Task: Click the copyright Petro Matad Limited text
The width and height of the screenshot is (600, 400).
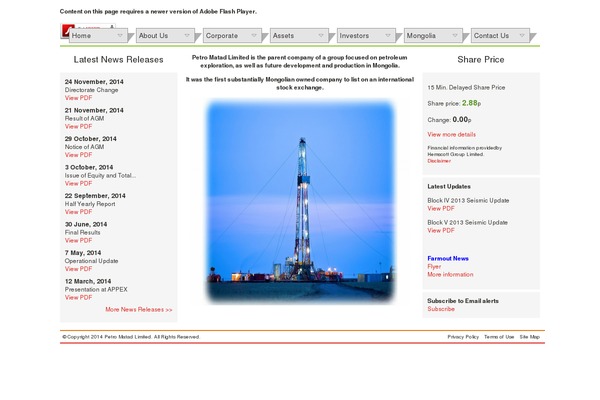Action: pos(131,337)
